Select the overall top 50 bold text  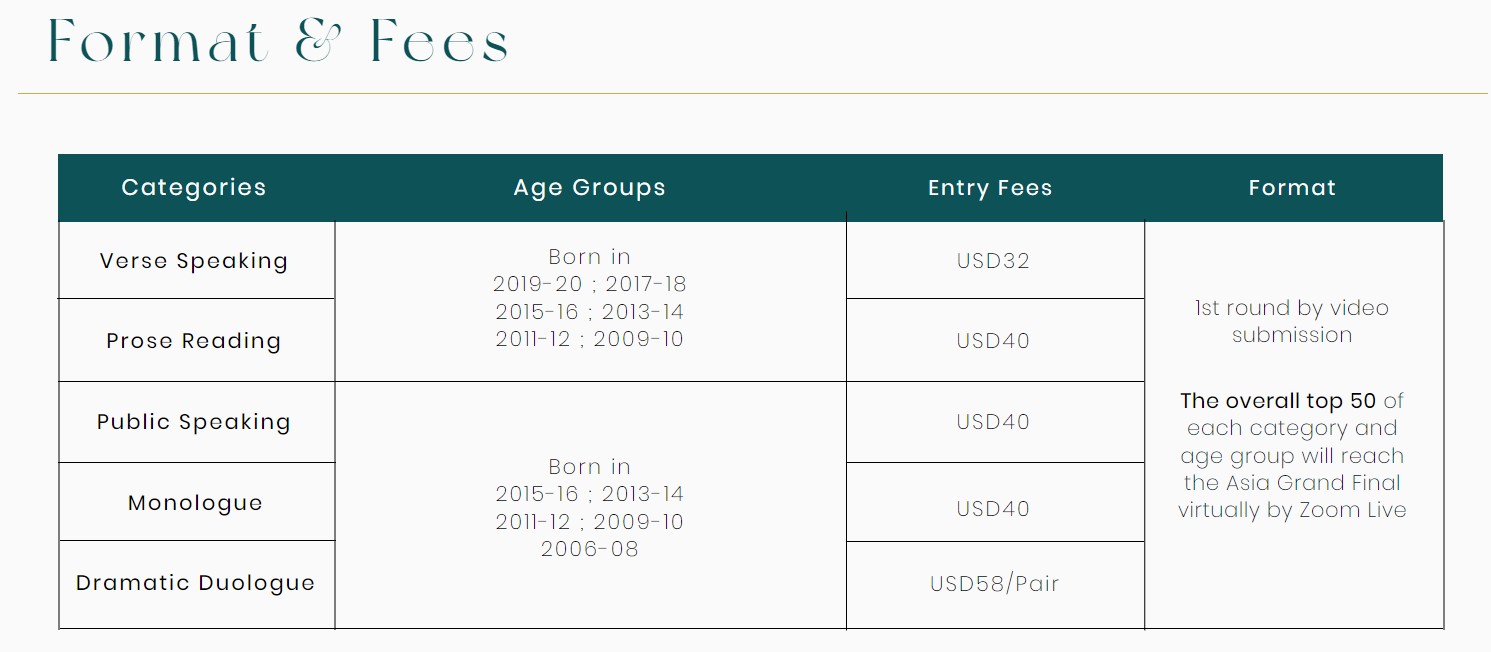point(1278,401)
